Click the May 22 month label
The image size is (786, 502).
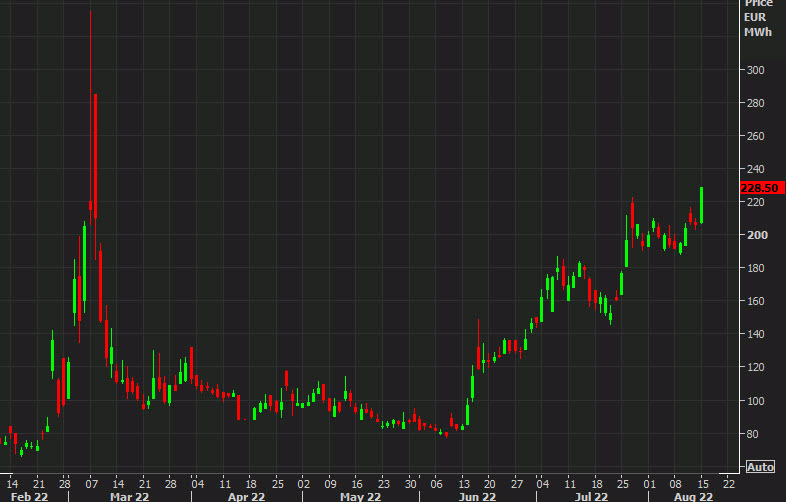tap(360, 495)
